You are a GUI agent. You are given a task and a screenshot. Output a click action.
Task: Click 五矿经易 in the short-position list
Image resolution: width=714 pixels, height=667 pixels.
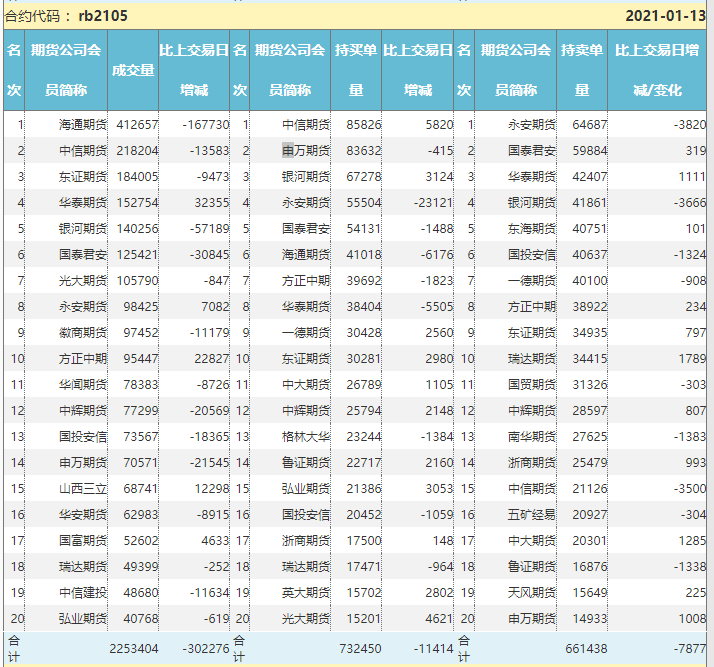point(532,514)
